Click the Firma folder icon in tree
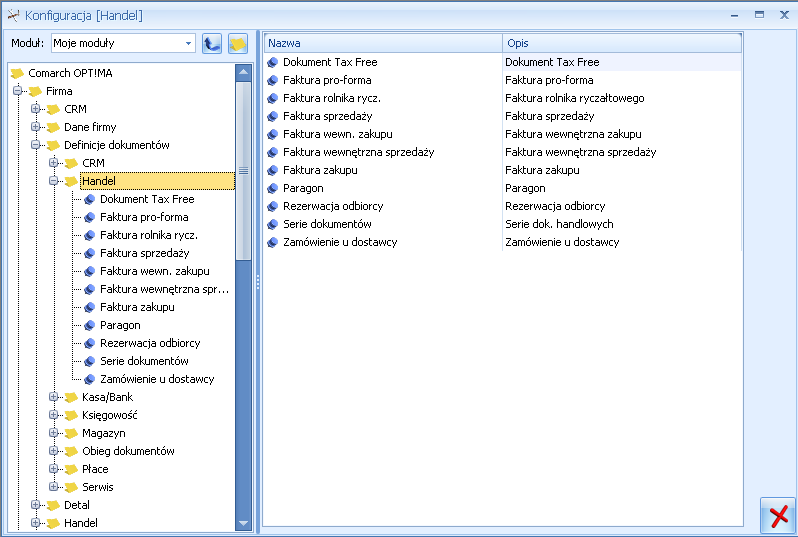798x537 pixels. click(35, 92)
